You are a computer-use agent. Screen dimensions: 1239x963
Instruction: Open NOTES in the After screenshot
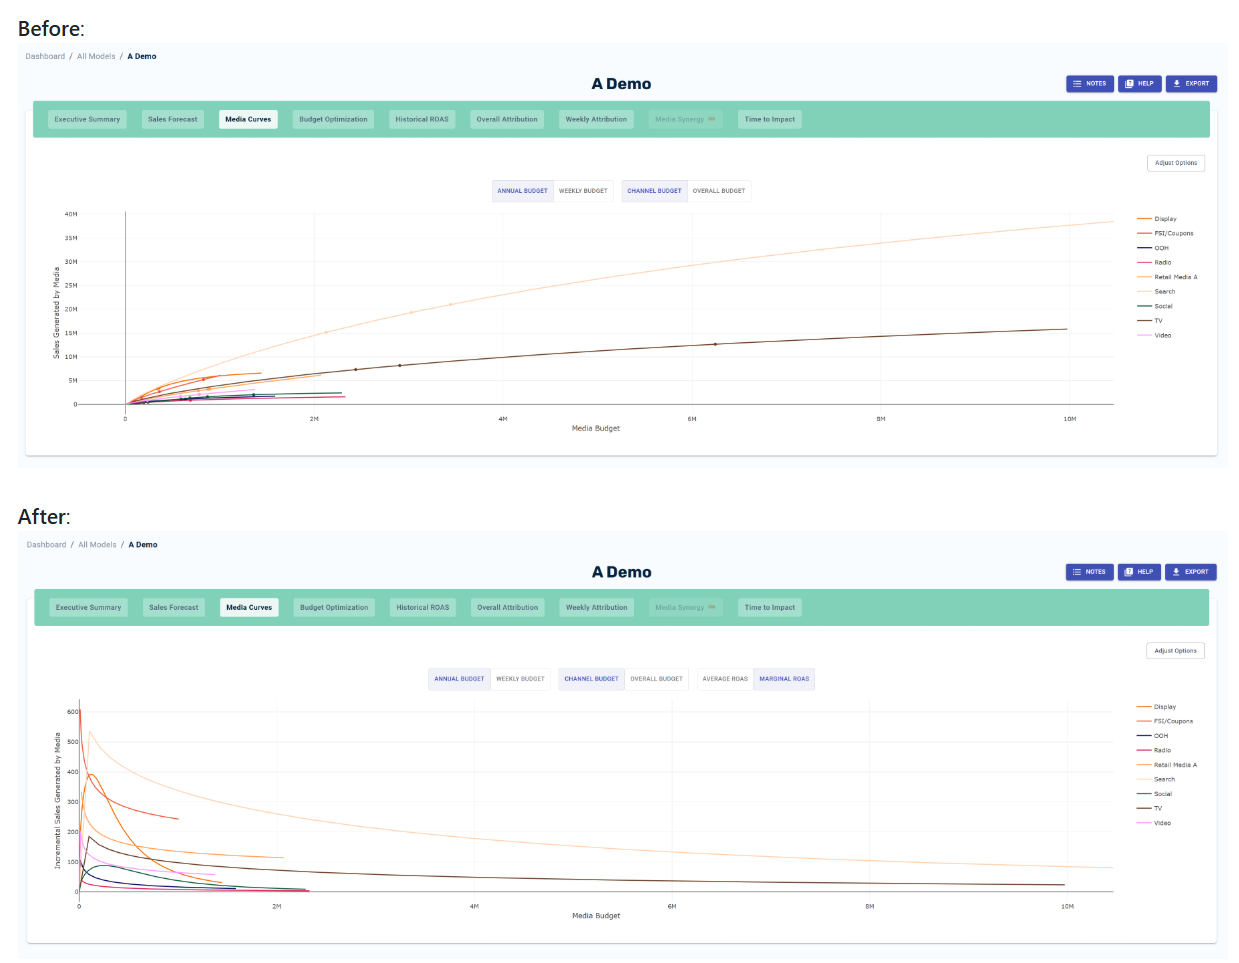tap(1089, 572)
